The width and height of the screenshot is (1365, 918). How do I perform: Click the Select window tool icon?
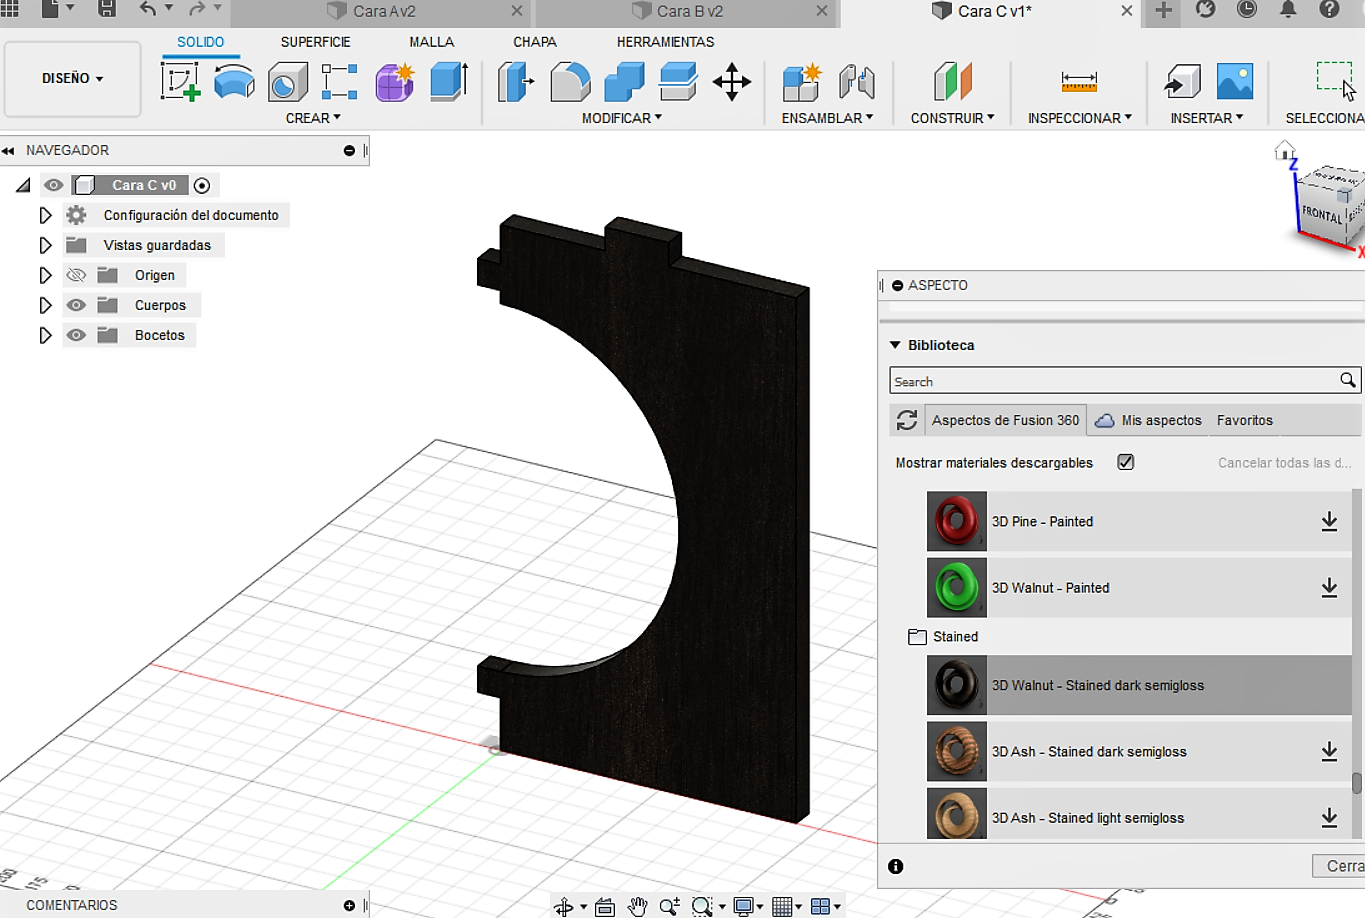[x=1335, y=80]
